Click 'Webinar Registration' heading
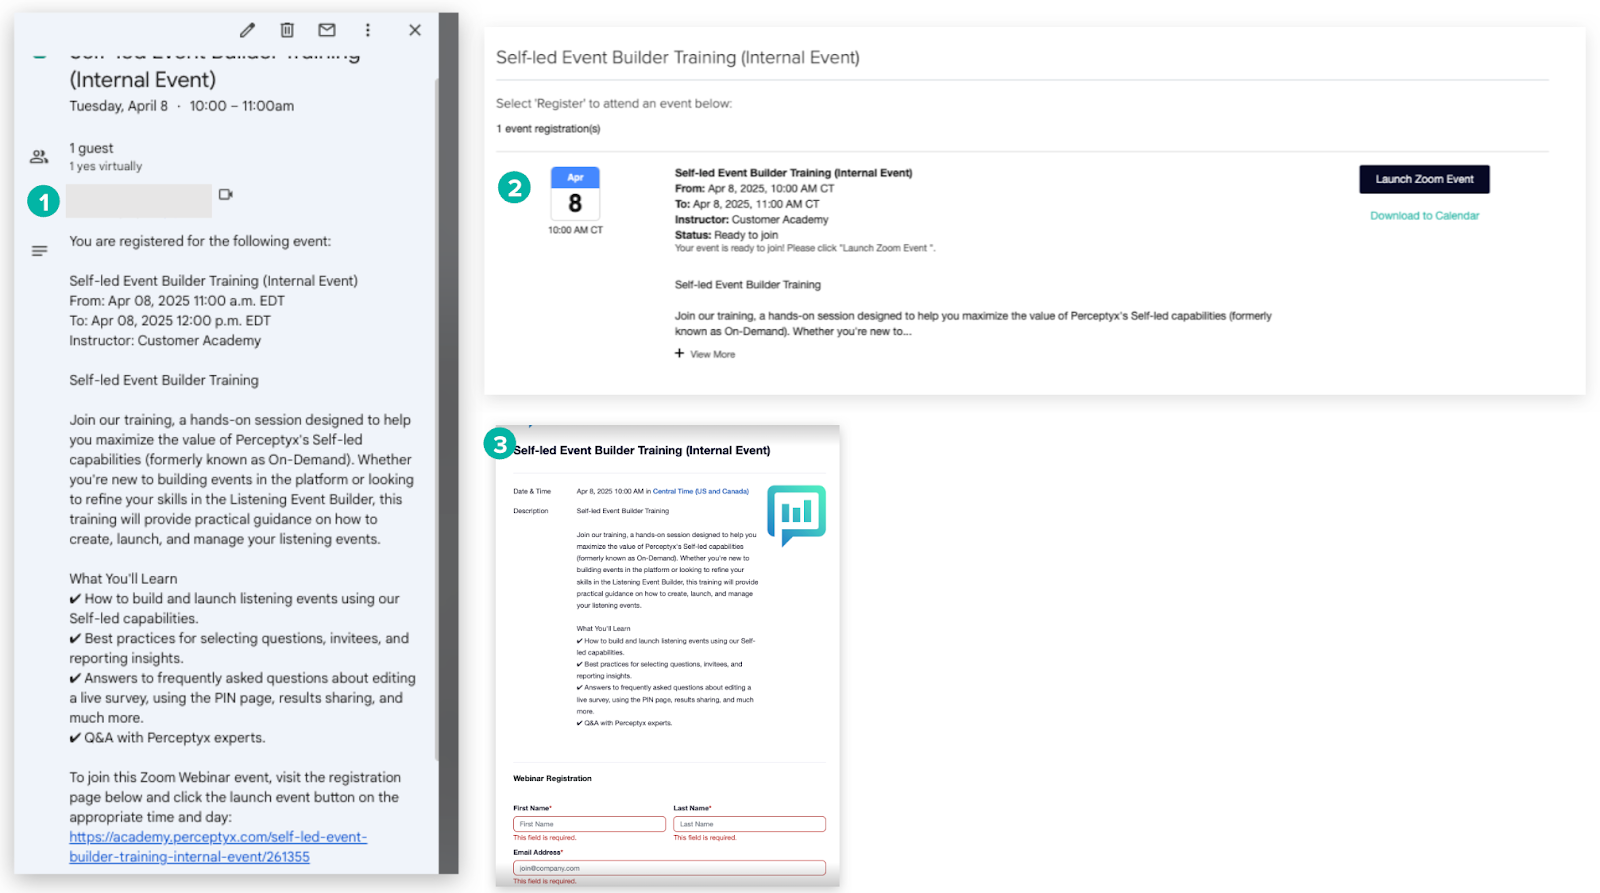 [552, 778]
